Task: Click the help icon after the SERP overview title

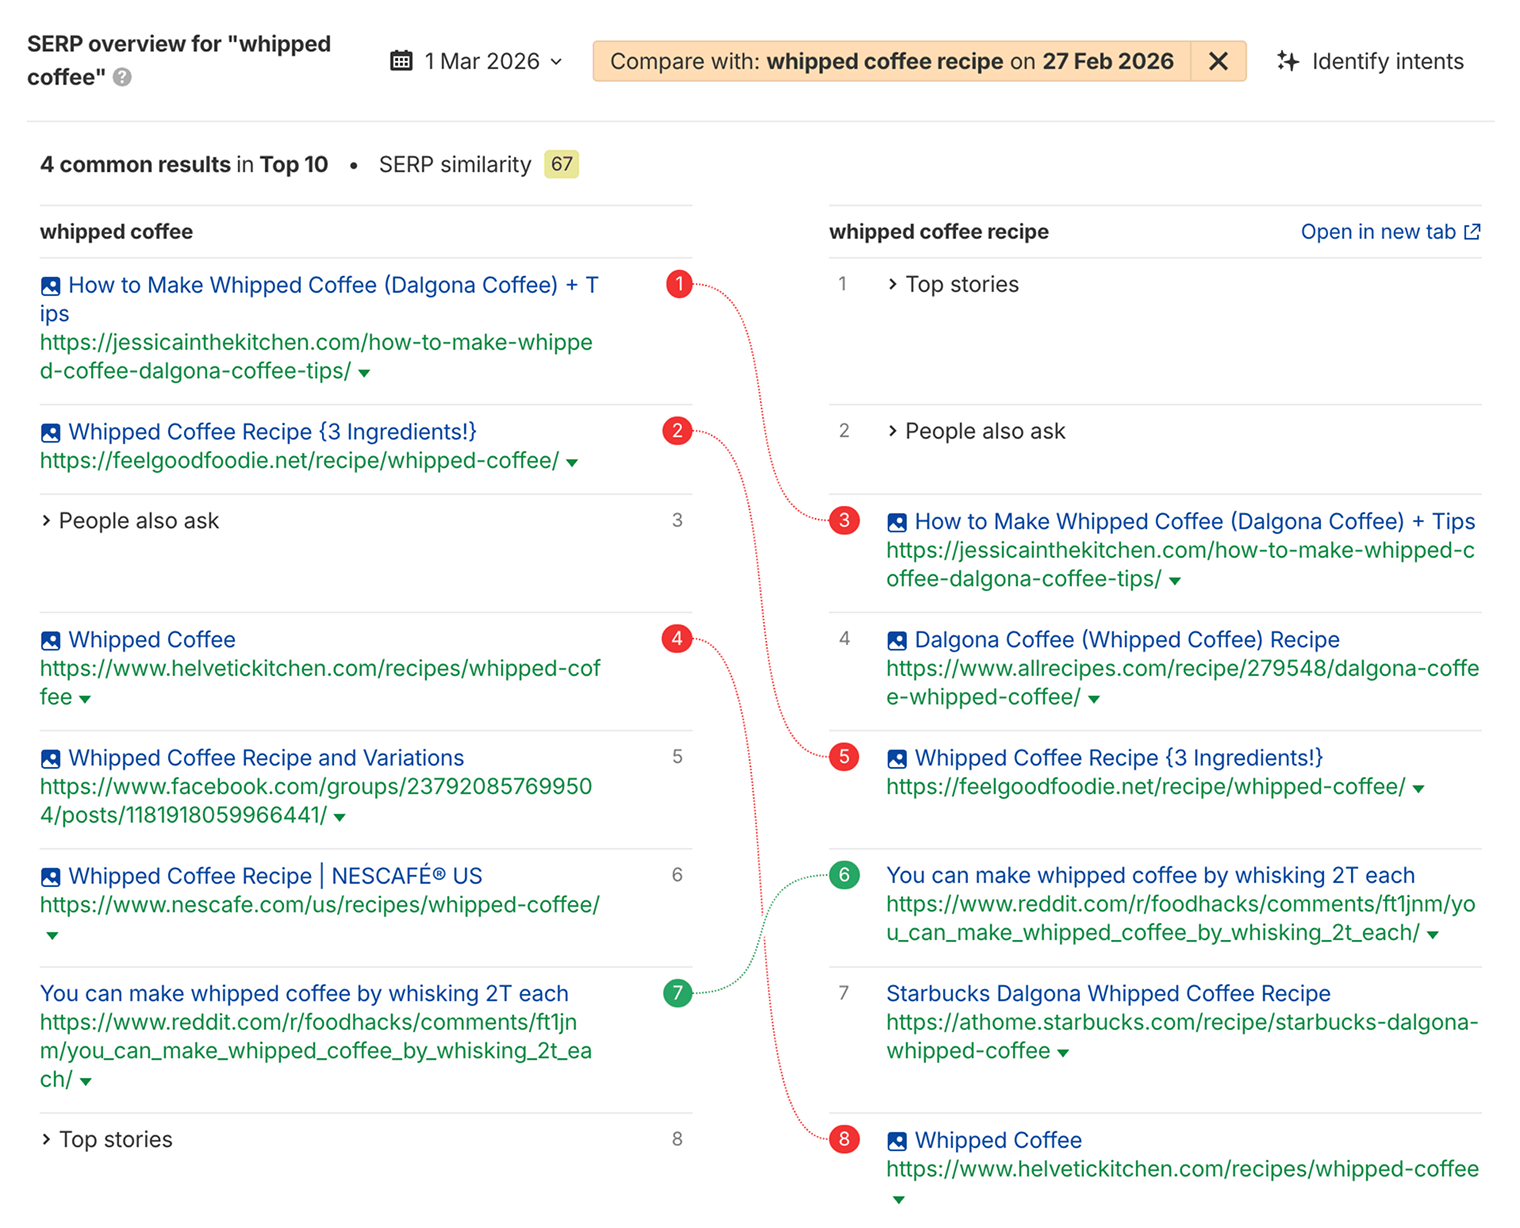Action: [121, 76]
